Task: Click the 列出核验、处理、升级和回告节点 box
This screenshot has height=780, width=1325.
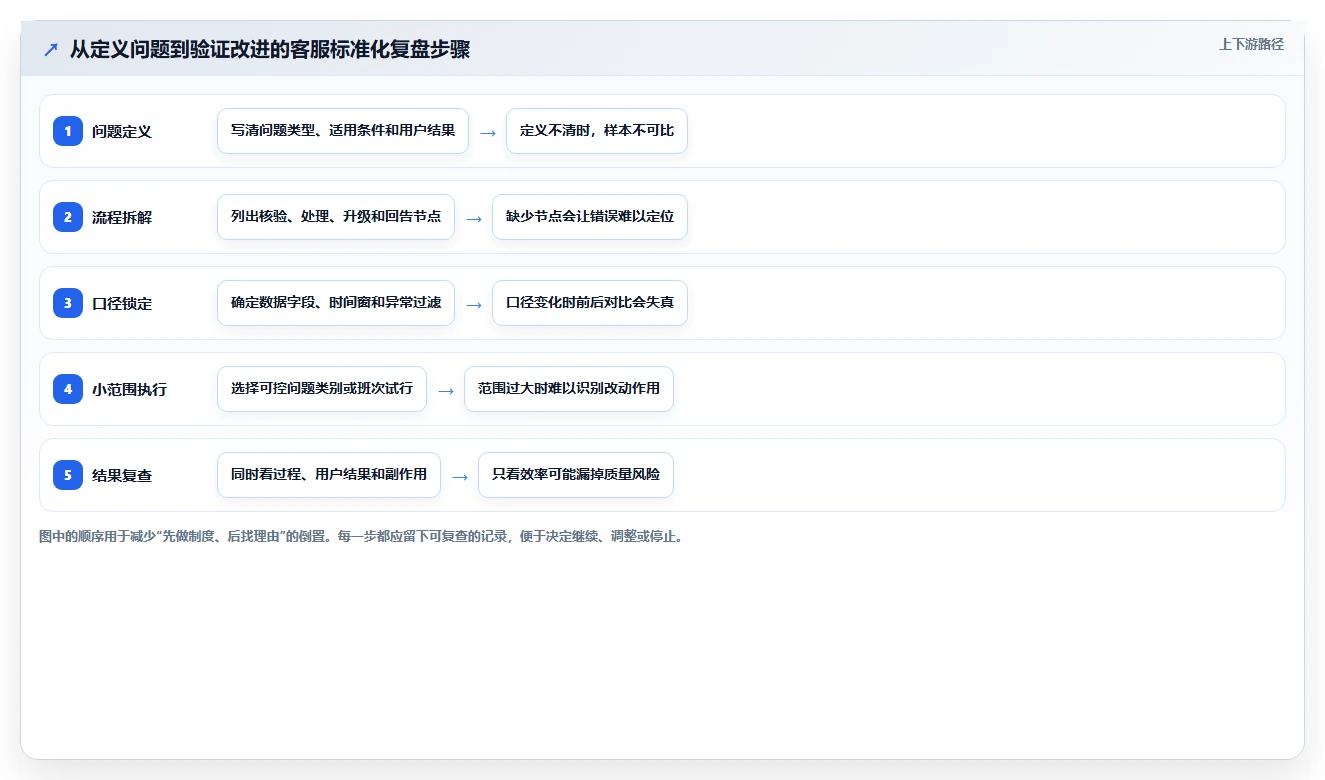Action: [x=336, y=217]
